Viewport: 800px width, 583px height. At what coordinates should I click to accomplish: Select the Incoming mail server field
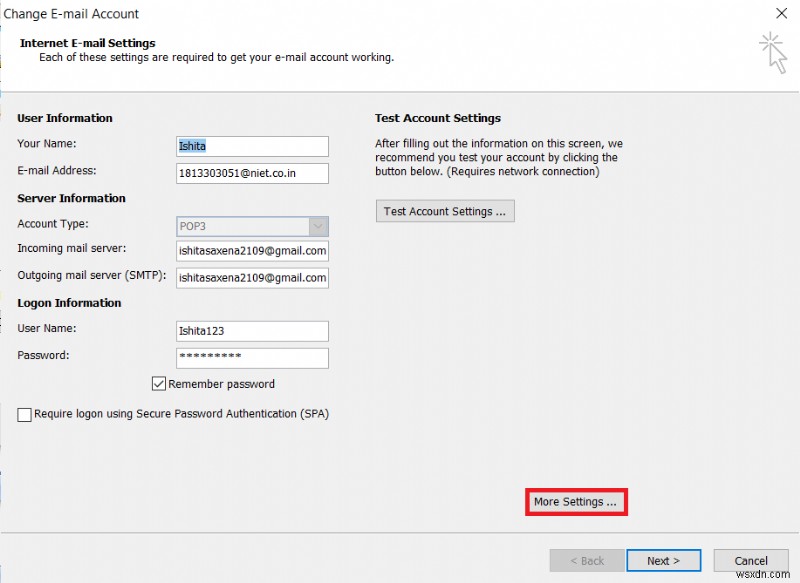(x=251, y=250)
